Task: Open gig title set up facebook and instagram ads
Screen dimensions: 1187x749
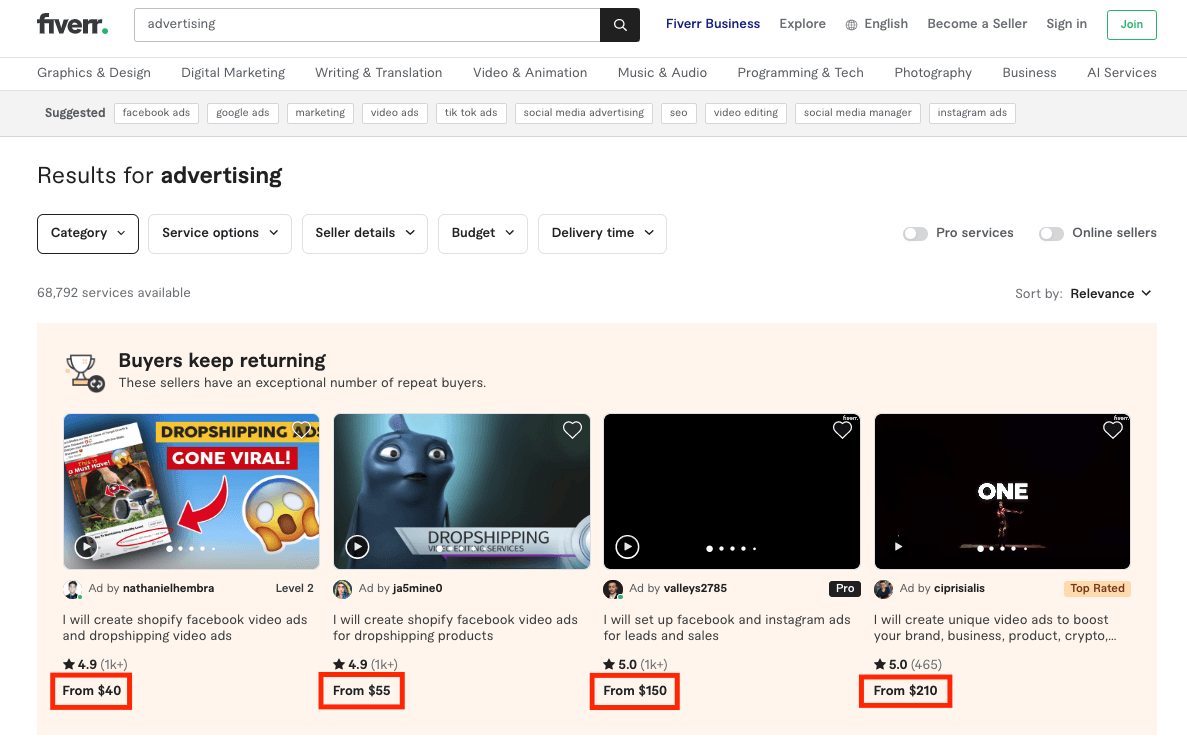Action: [727, 628]
